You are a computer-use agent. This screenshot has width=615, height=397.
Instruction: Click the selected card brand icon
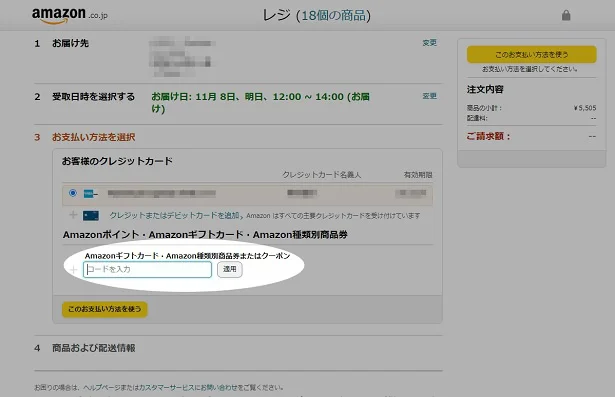pyautogui.click(x=91, y=193)
